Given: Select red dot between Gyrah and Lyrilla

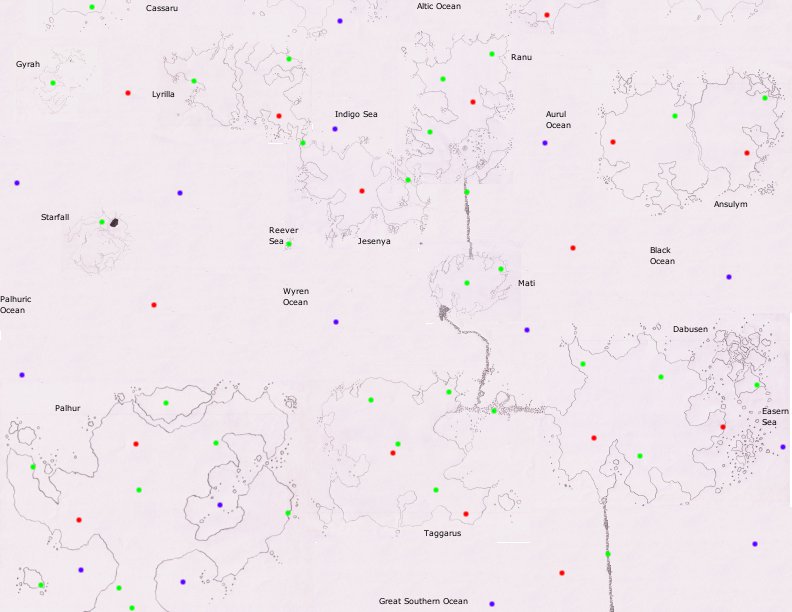Looking at the screenshot, I should click(x=128, y=93).
